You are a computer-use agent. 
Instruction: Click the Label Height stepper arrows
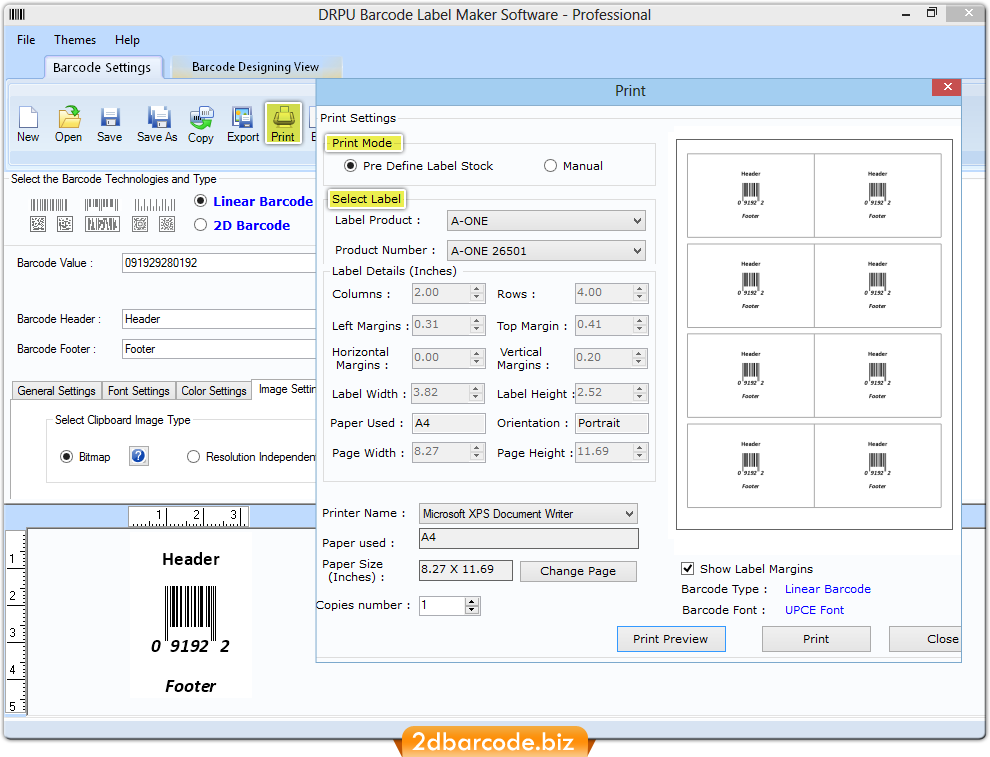(640, 393)
